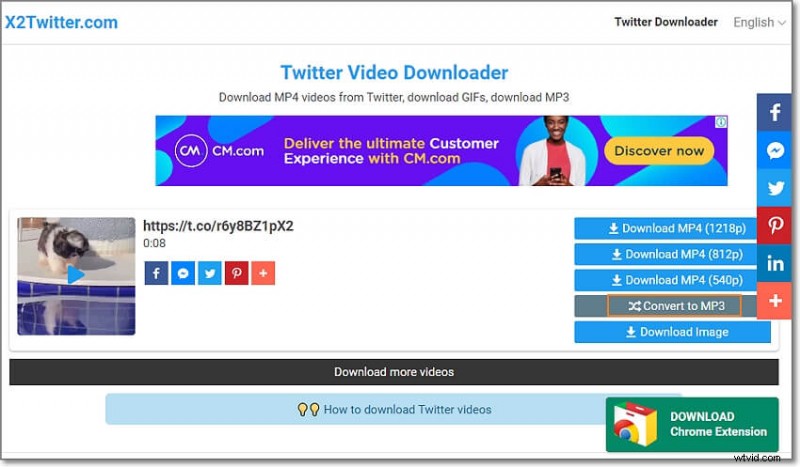This screenshot has width=800, height=467.
Task: Click the Download Chrome Extension banner
Action: pyautogui.click(x=692, y=425)
